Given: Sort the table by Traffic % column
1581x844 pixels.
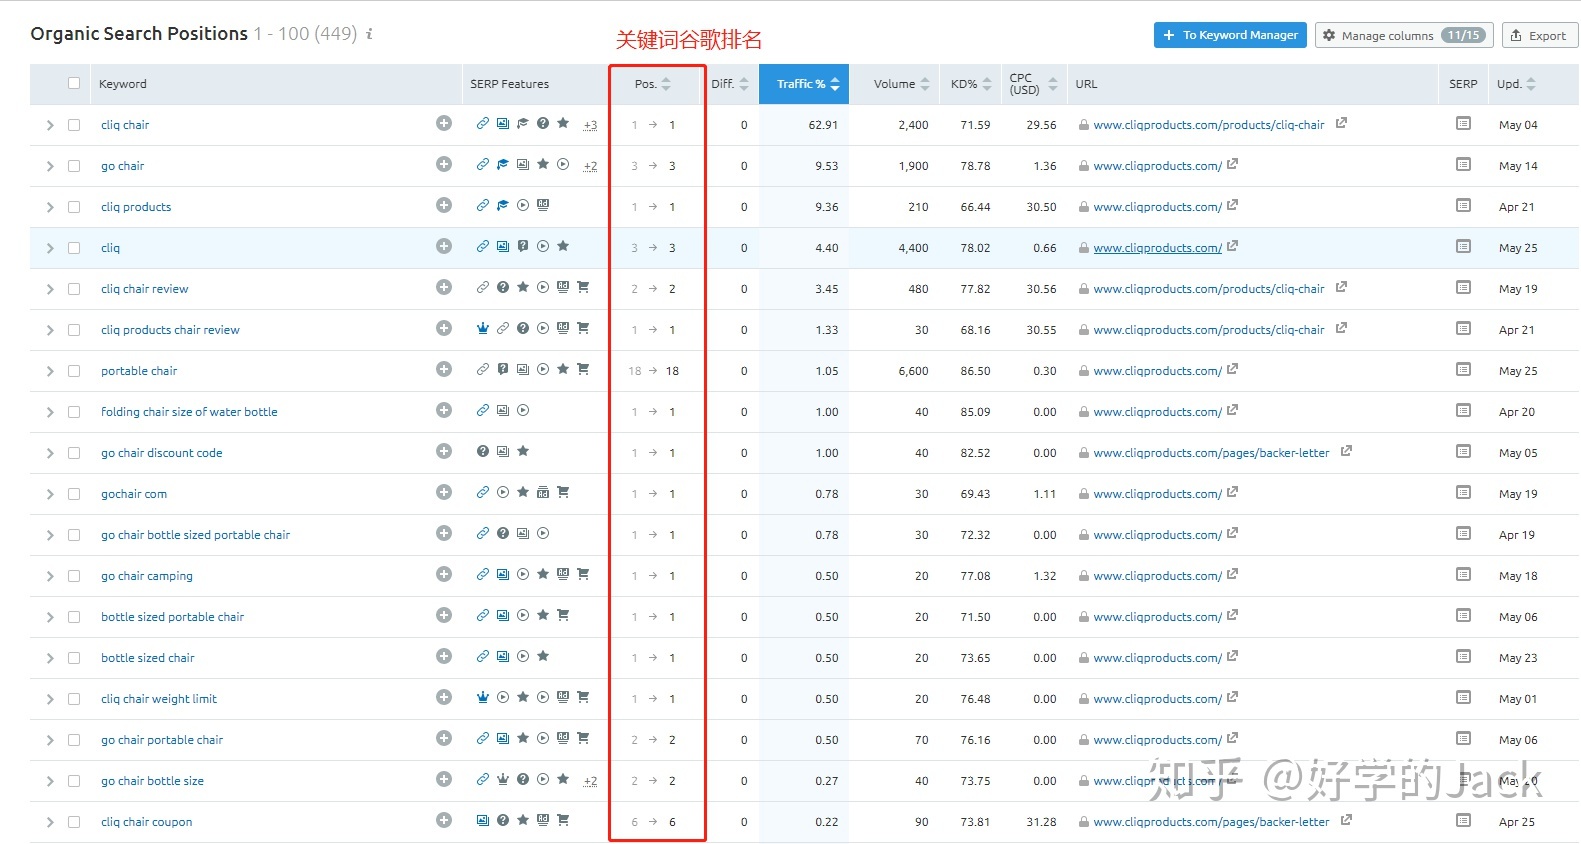Looking at the screenshot, I should 803,84.
